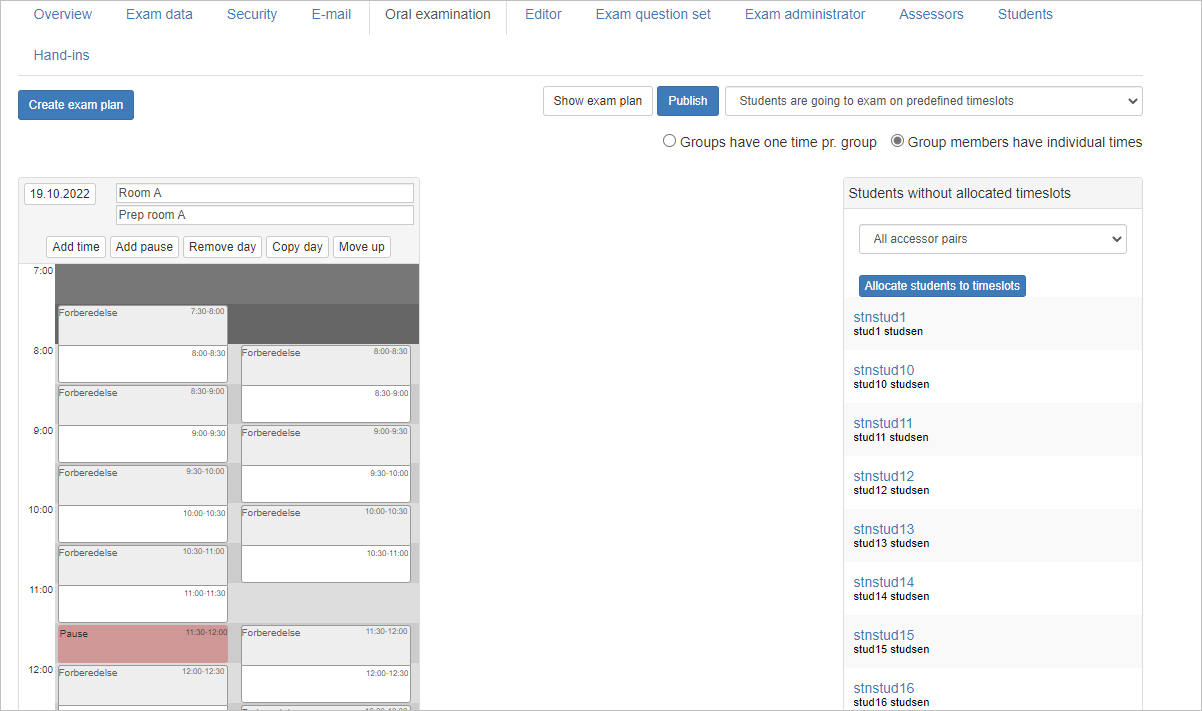Screen dimensions: 1202x711
Task: Select Group members have individual times
Action: (x=898, y=141)
